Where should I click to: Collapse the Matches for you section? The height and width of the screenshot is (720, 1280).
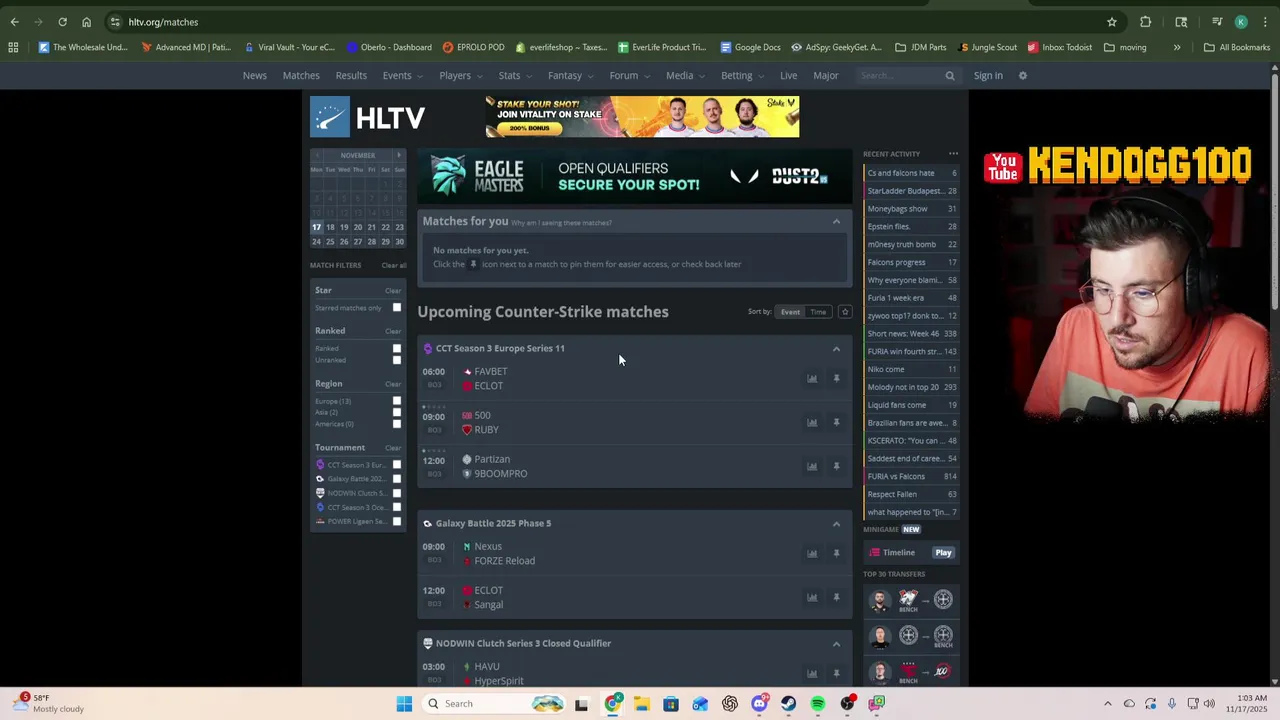pyautogui.click(x=836, y=222)
